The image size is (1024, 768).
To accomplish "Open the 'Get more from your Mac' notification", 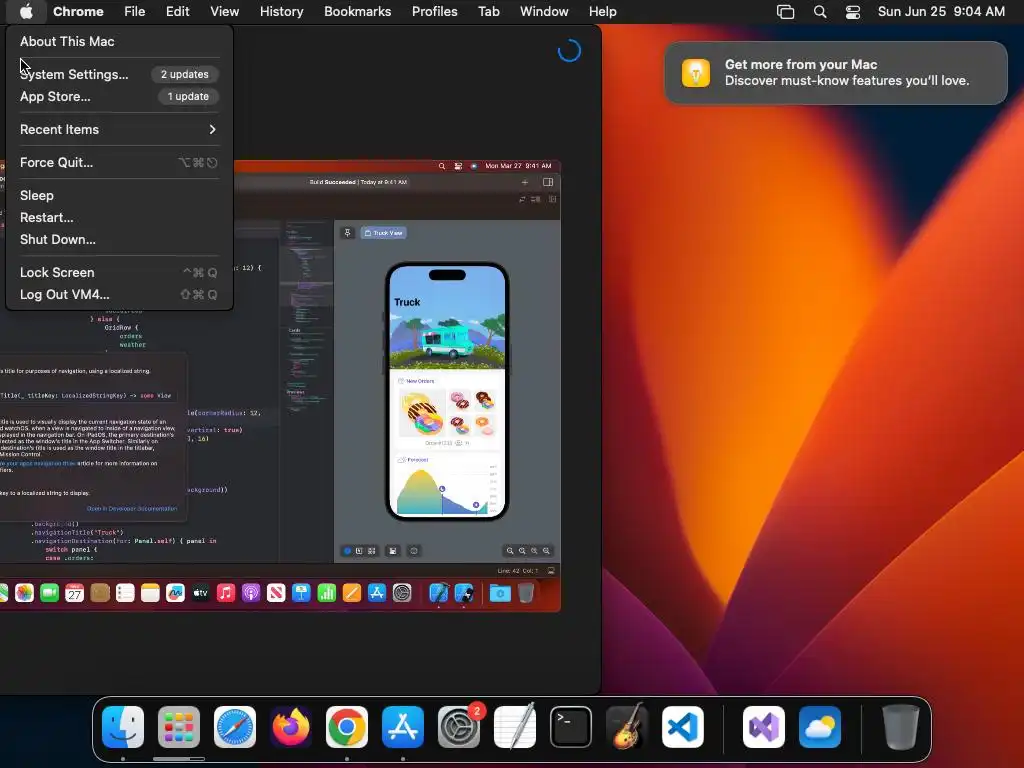I will point(836,72).
